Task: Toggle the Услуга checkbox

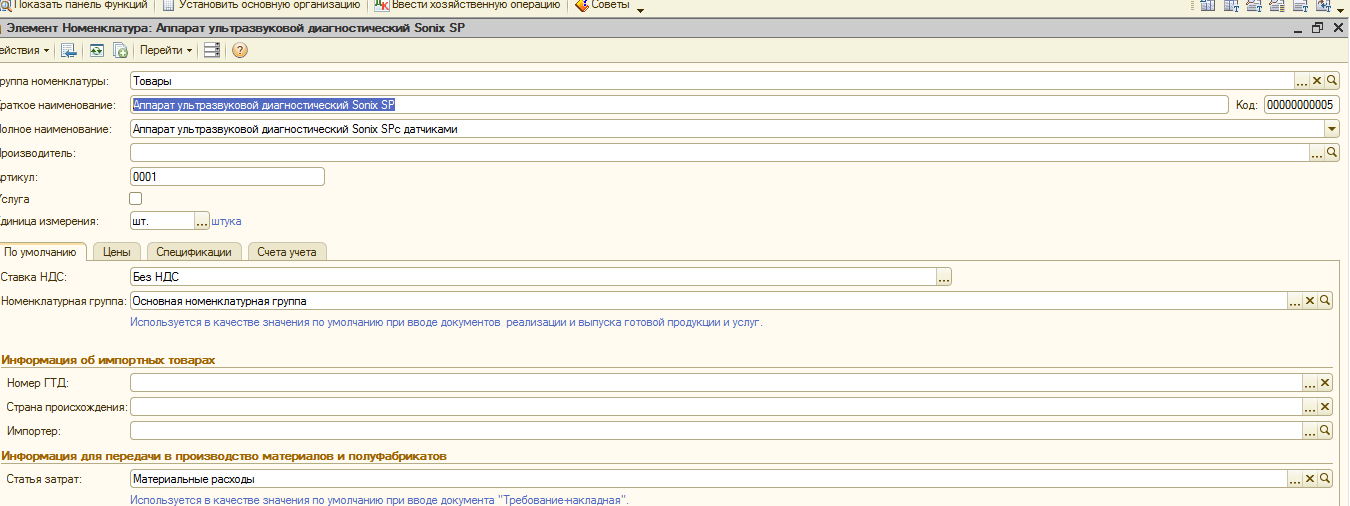Action: 136,199
